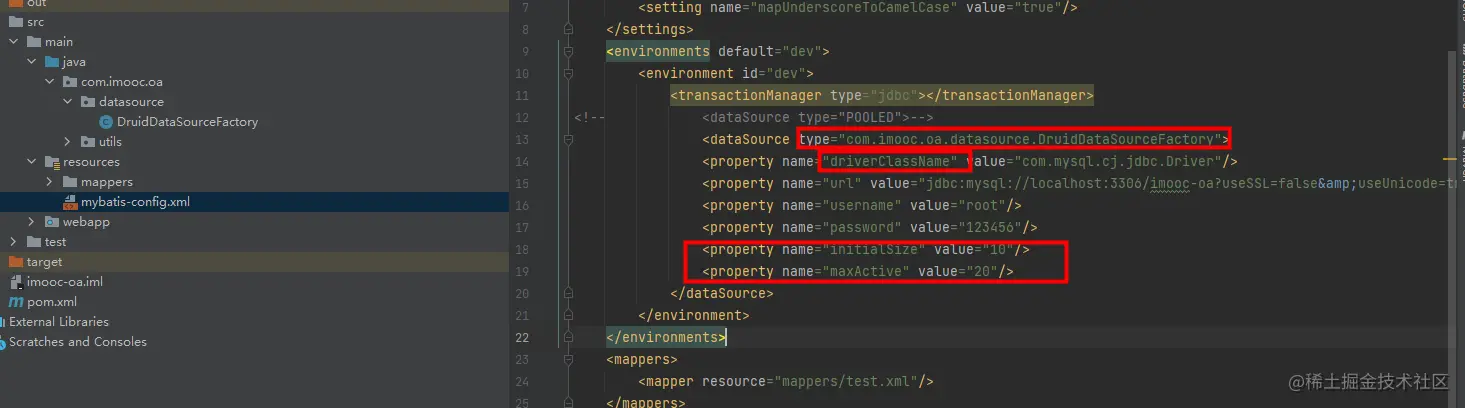Viewport: 1465px width, 408px height.
Task: Click fold marker beside closing environments tag
Action: (568, 337)
